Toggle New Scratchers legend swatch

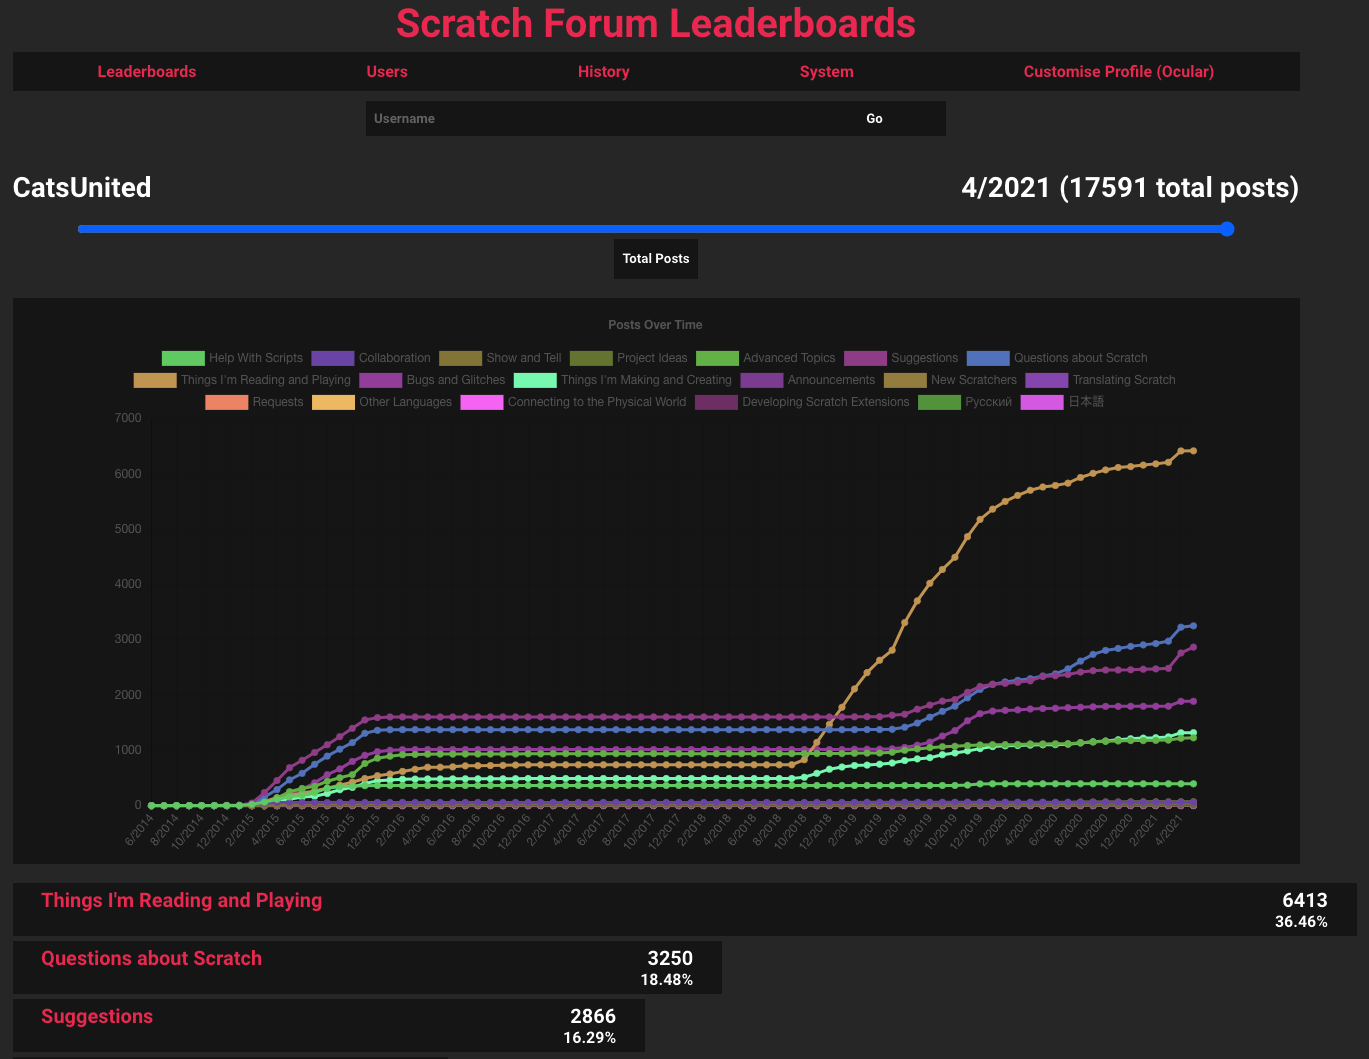pos(905,380)
